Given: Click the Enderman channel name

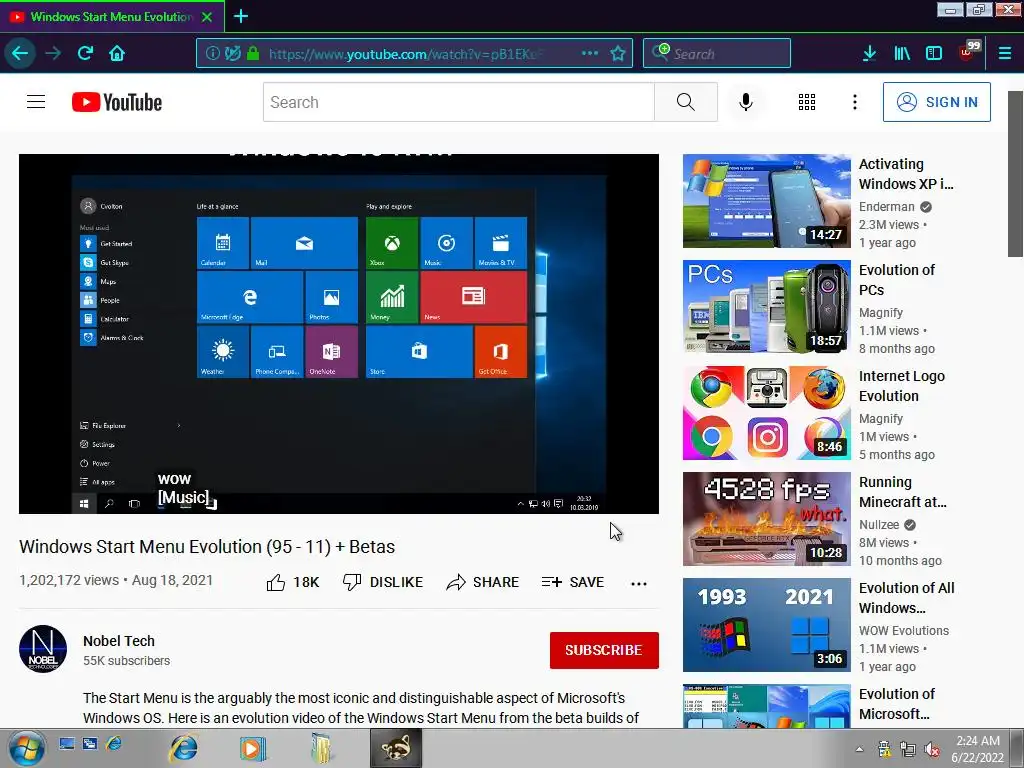Looking at the screenshot, I should click(x=886, y=206).
